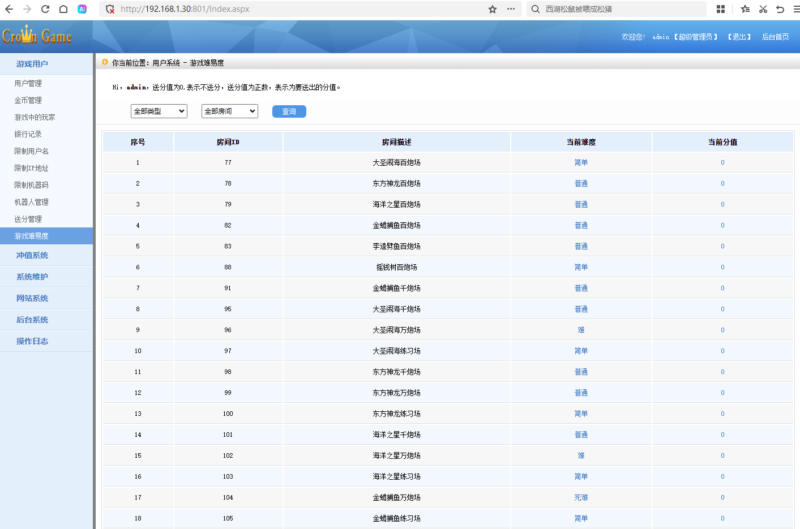Open the extensions grid icon in the toolbar
Viewport: 800px width, 529px height.
pyautogui.click(x=720, y=9)
